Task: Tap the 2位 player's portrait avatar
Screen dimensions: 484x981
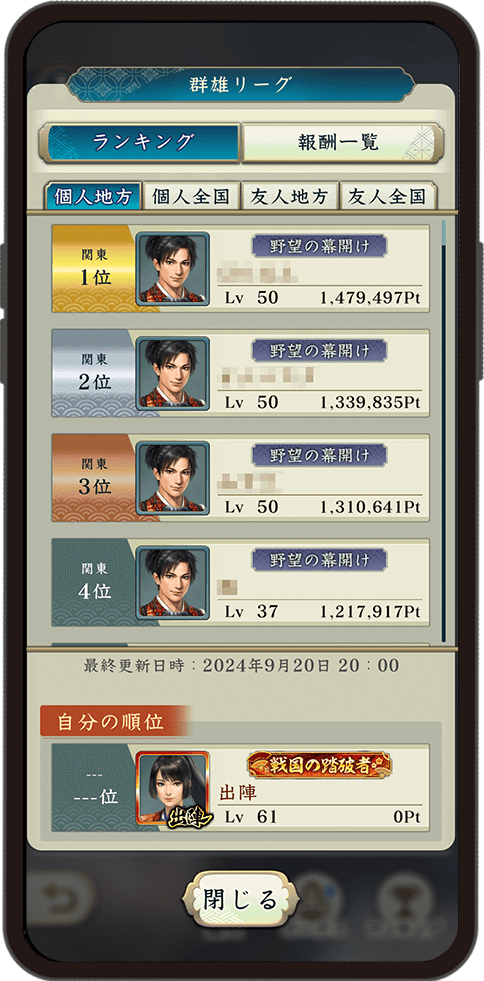Action: coord(173,374)
